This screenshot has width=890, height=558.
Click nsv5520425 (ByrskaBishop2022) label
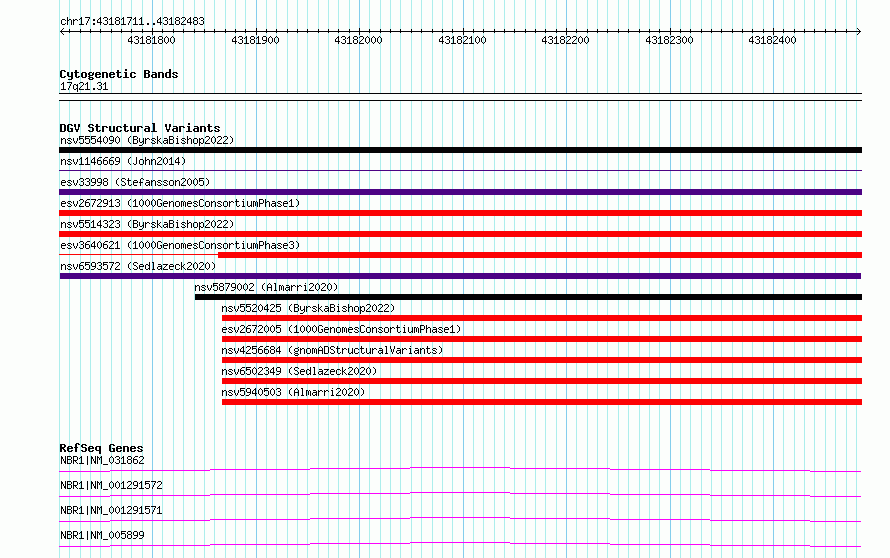coord(308,308)
